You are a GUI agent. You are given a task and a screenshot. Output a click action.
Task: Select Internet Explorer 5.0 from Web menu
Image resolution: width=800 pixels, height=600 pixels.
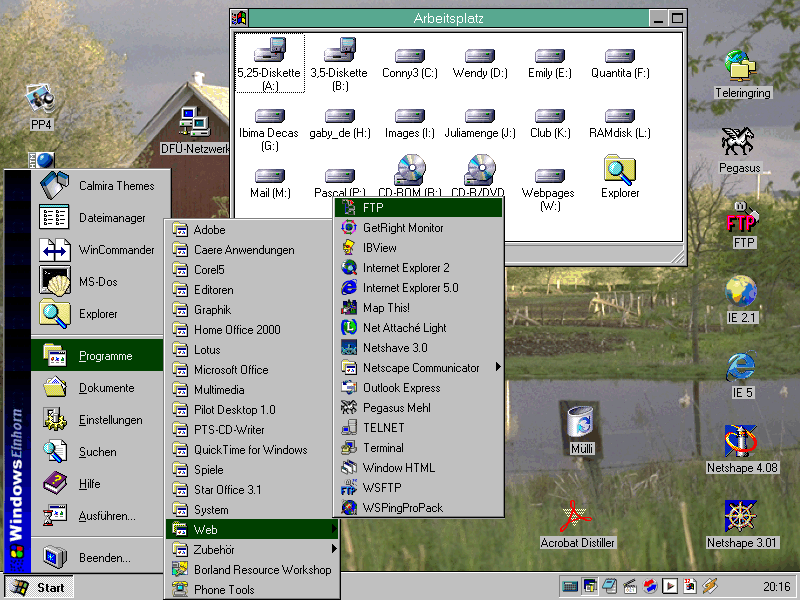tap(410, 288)
